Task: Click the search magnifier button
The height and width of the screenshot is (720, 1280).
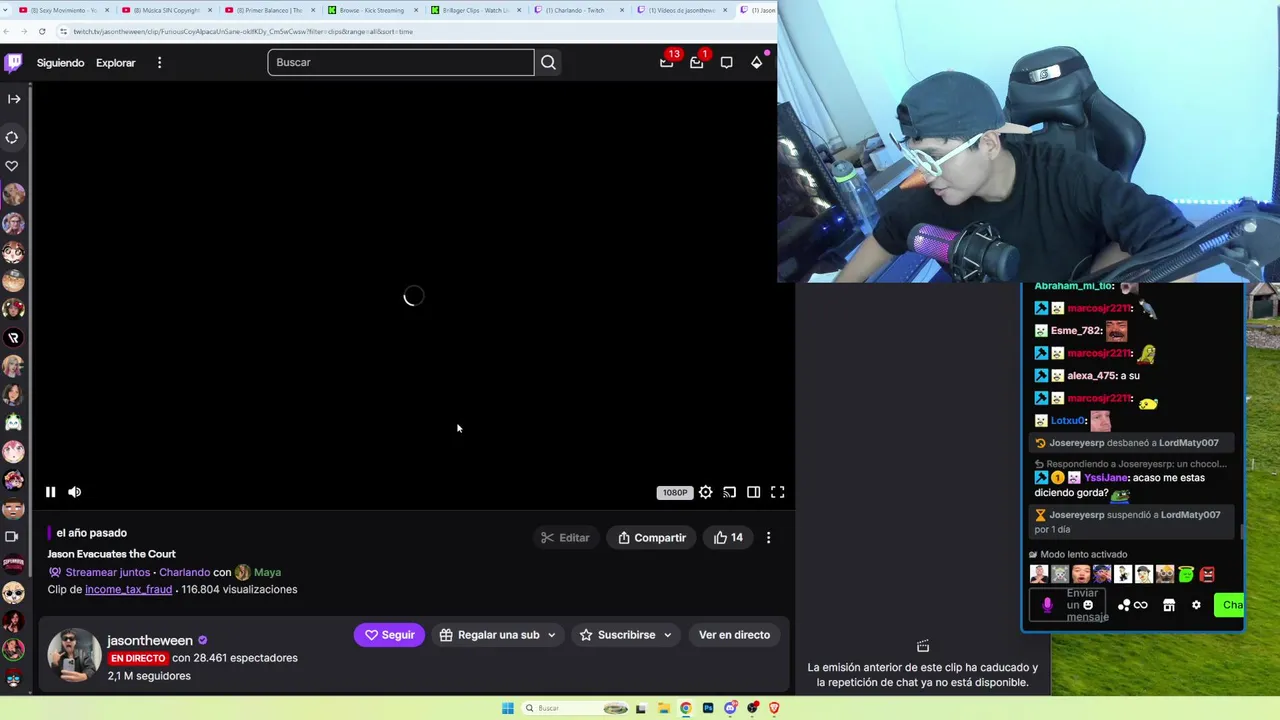Action: pyautogui.click(x=548, y=62)
